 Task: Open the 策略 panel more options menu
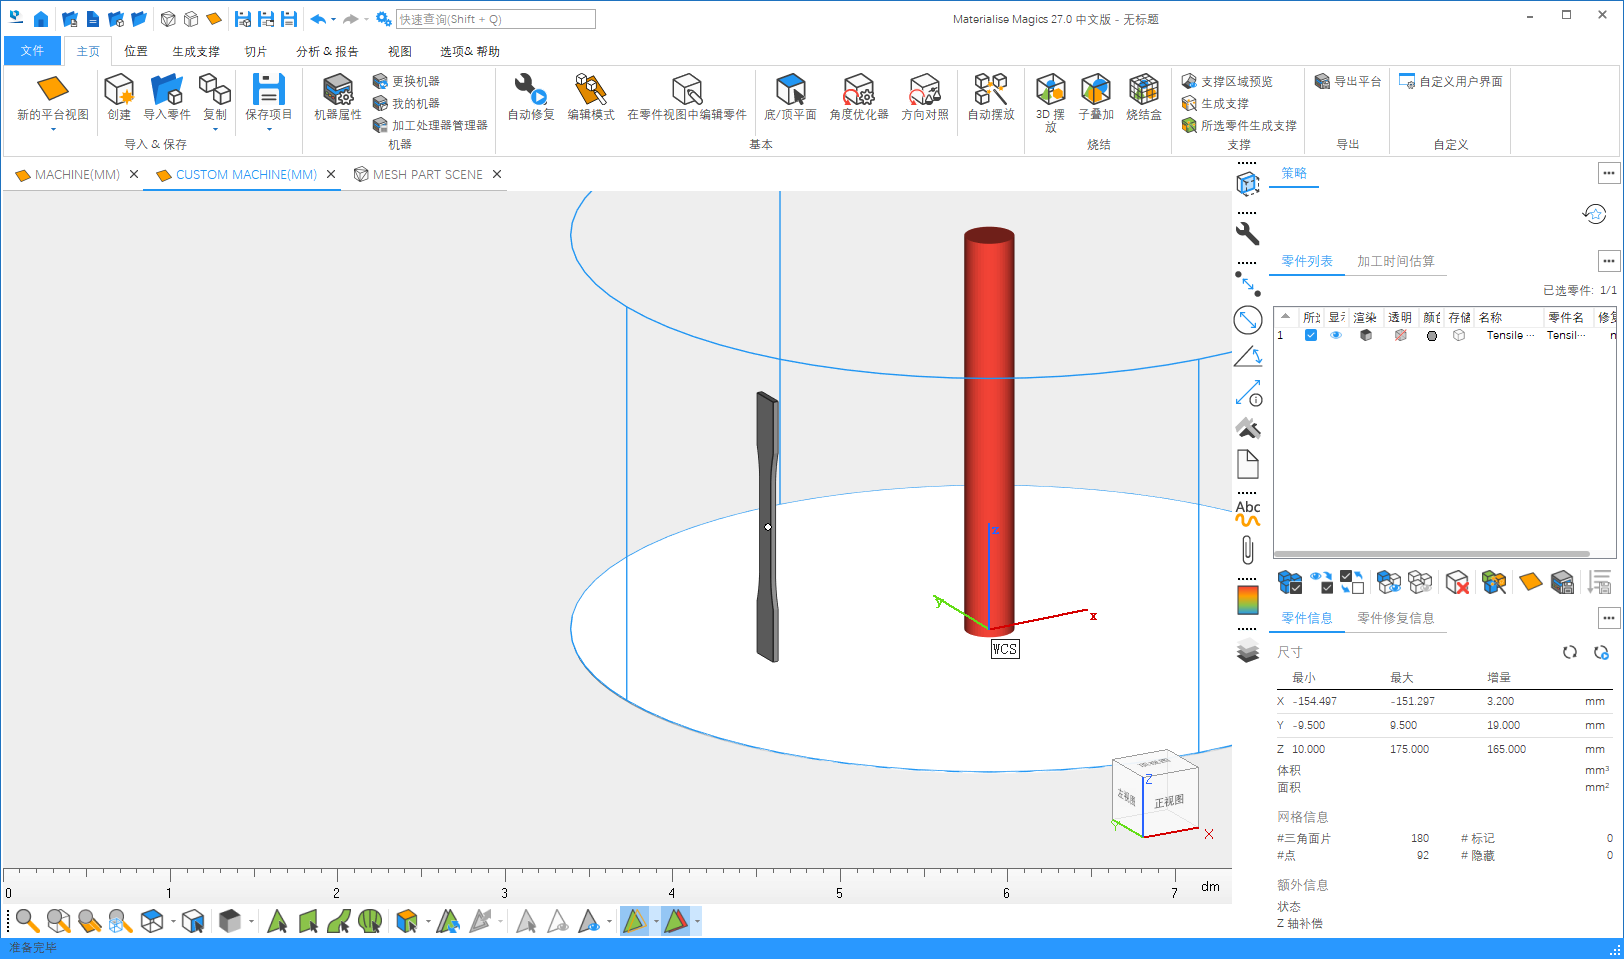[x=1608, y=173]
